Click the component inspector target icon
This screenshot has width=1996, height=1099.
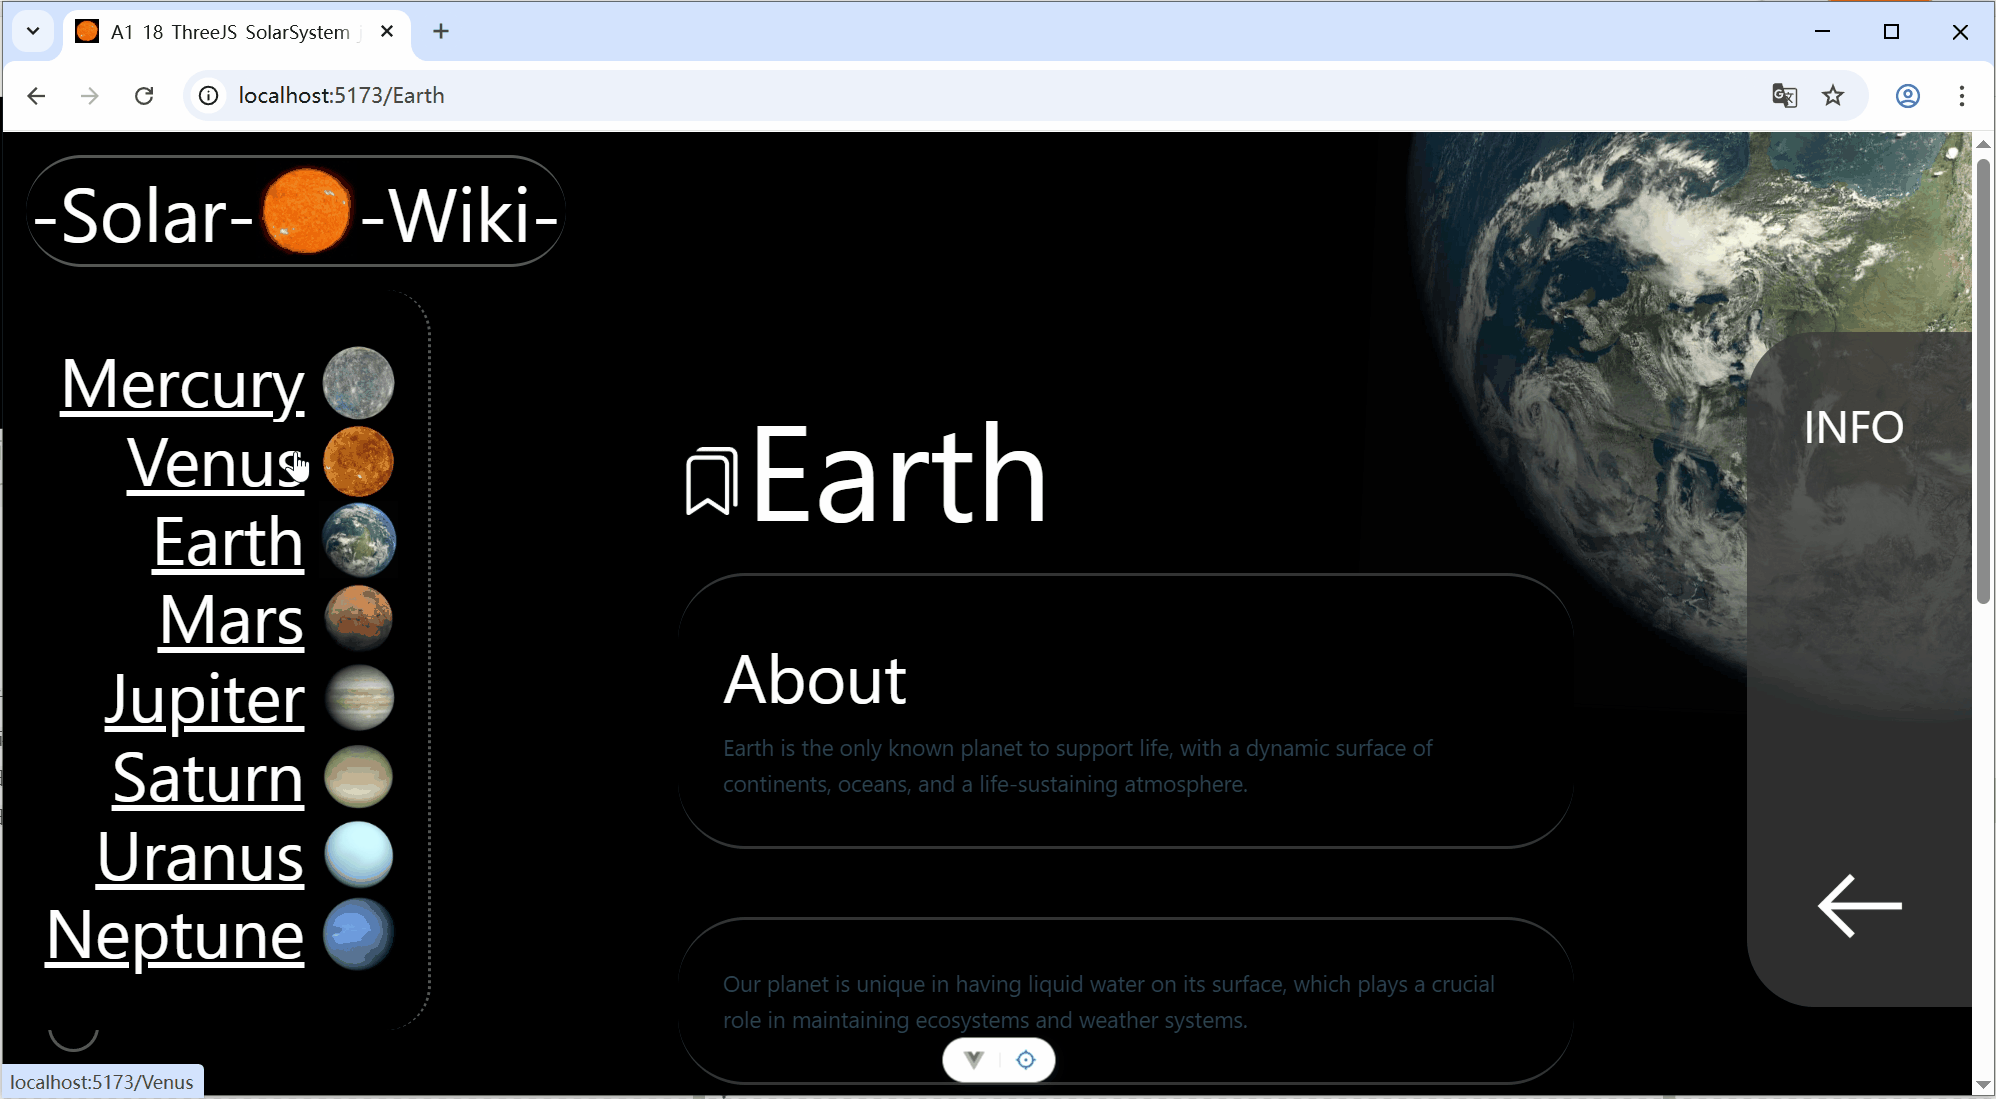pyautogui.click(x=1026, y=1060)
